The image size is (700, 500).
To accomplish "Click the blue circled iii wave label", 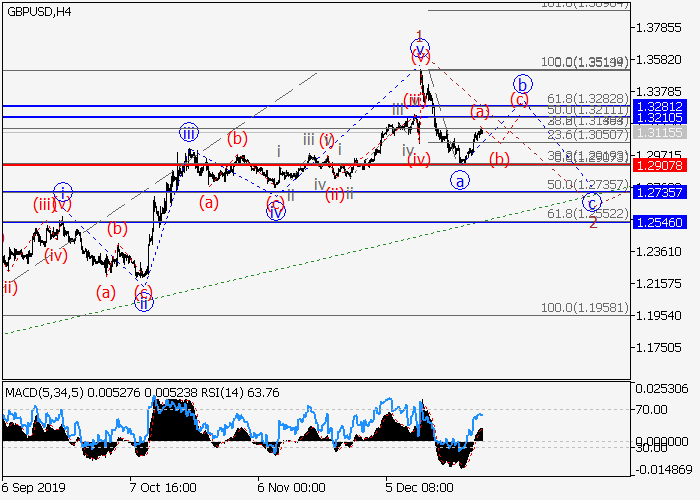I will tap(189, 131).
